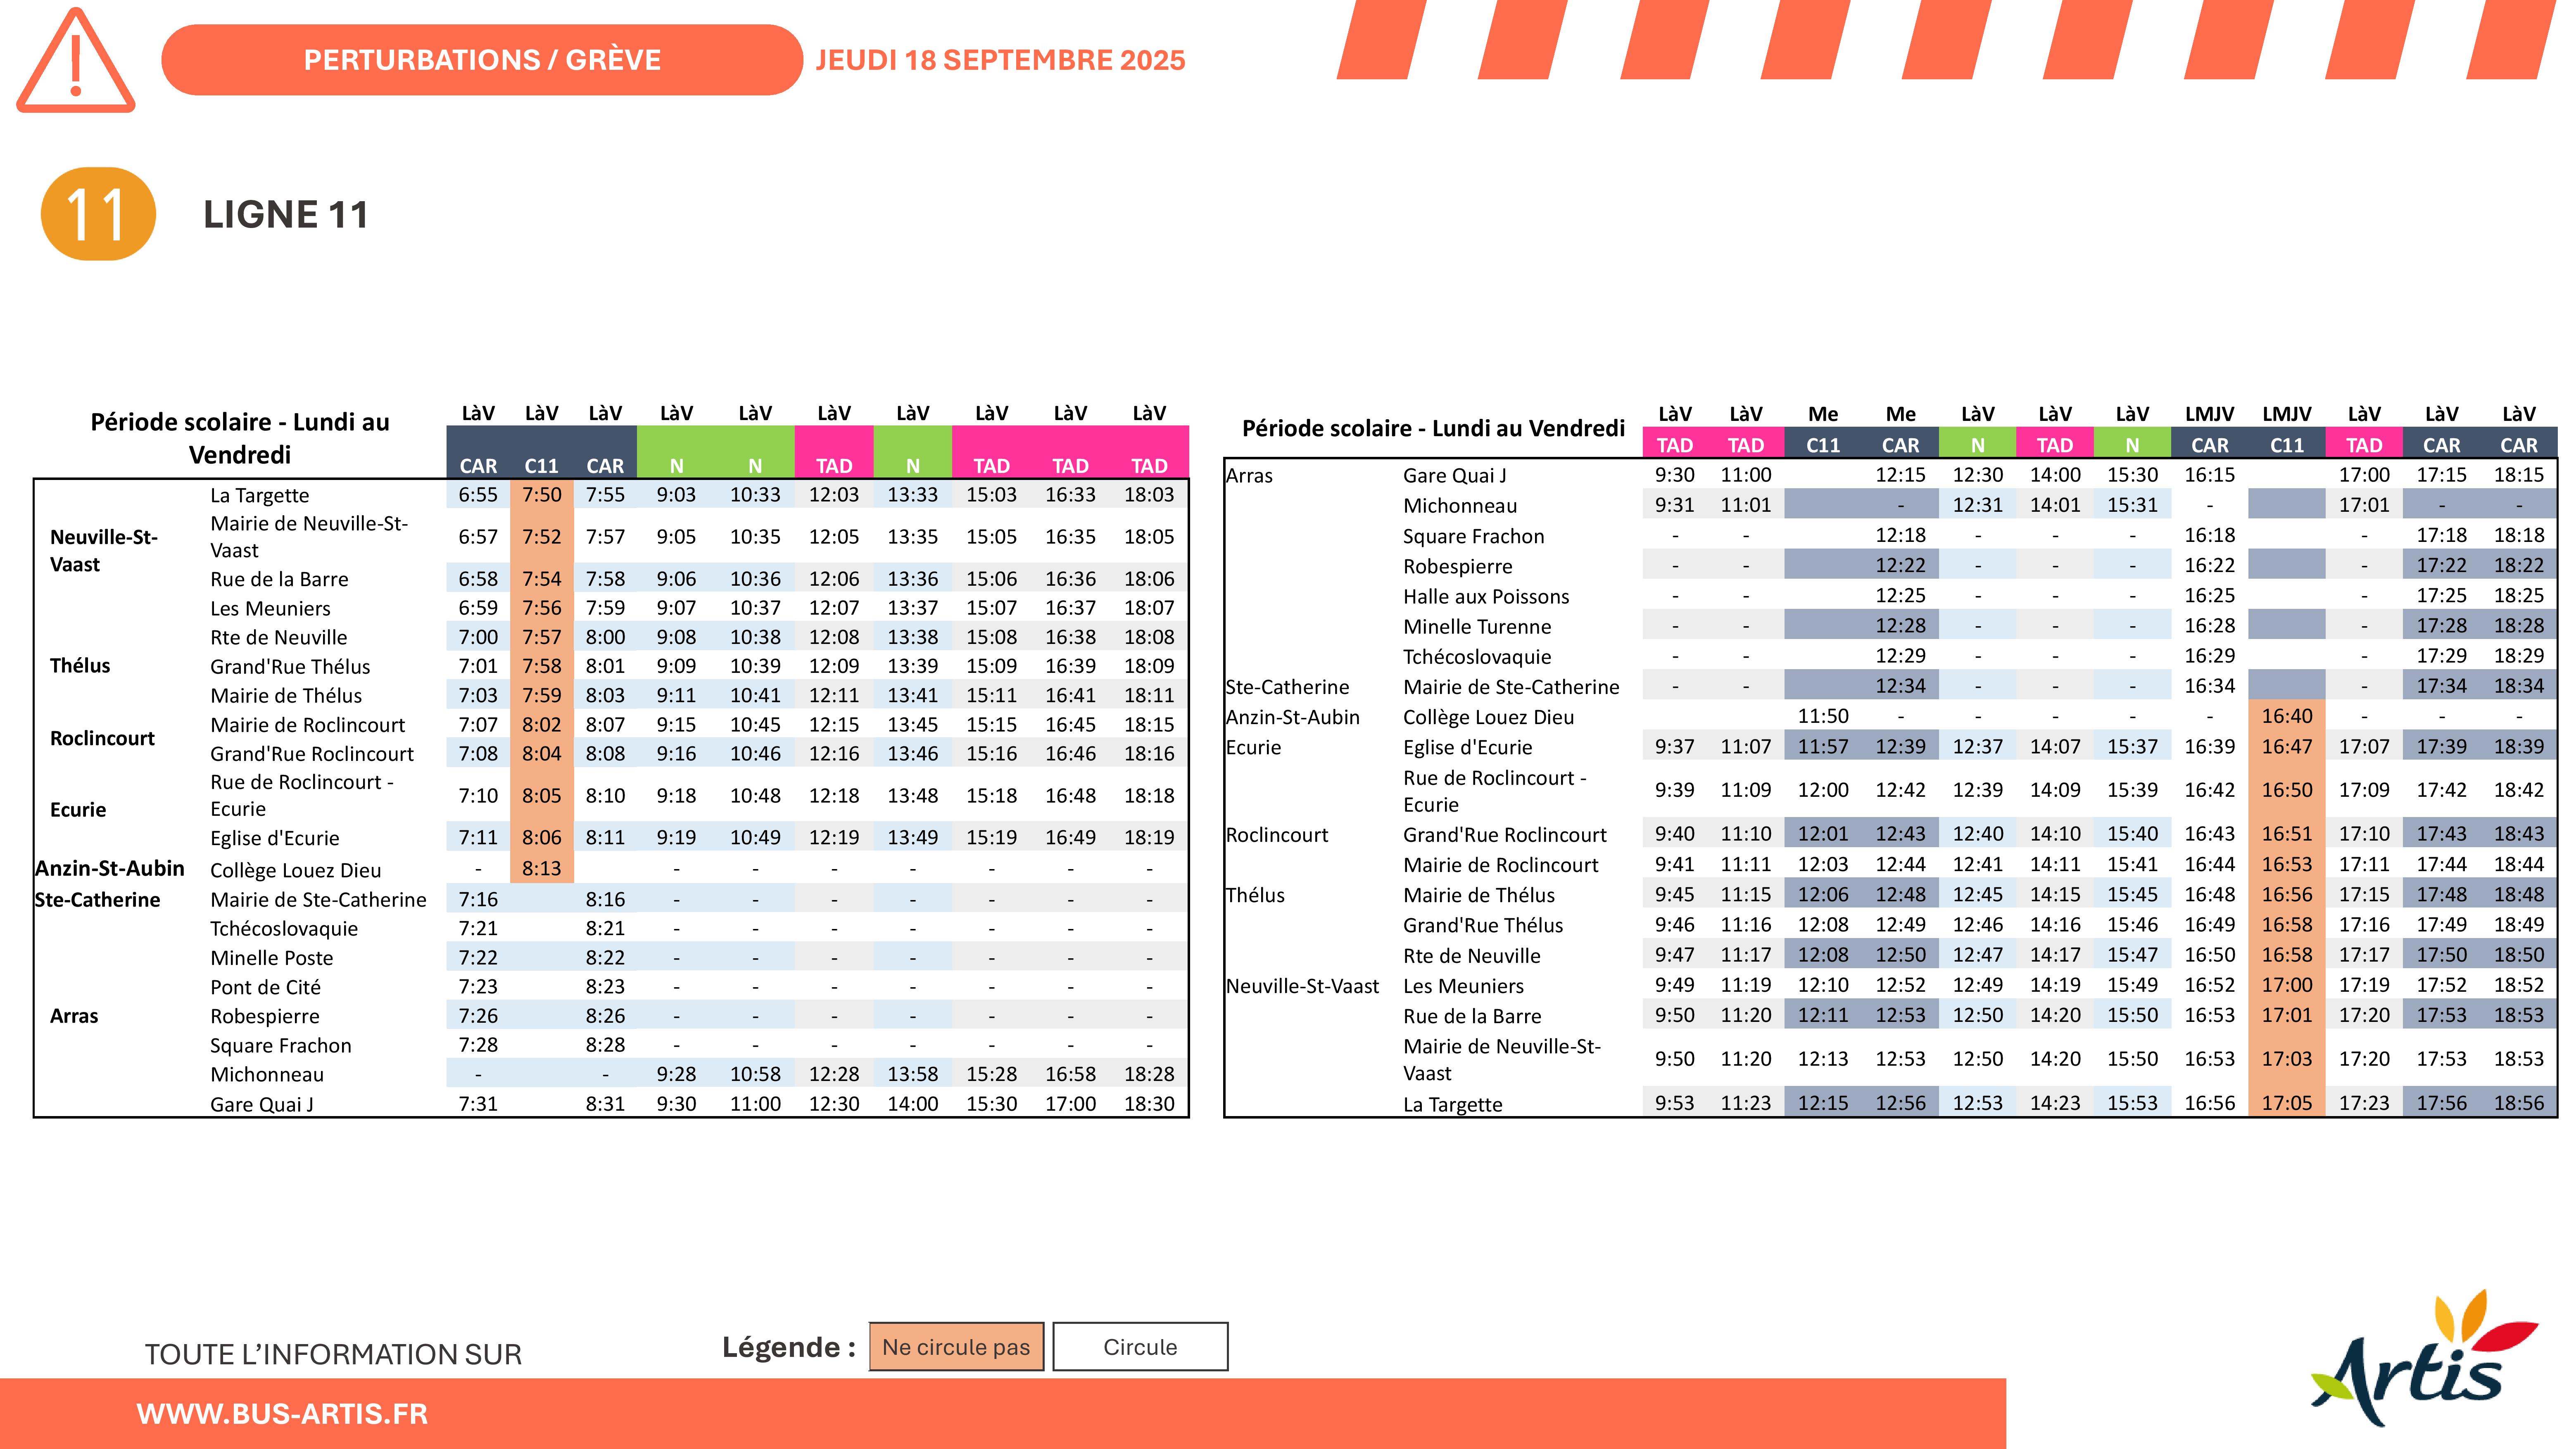Screen dimensions: 2576x1449
Task: Click the 'Ne circule pas' legend swatch
Action: tap(956, 1347)
